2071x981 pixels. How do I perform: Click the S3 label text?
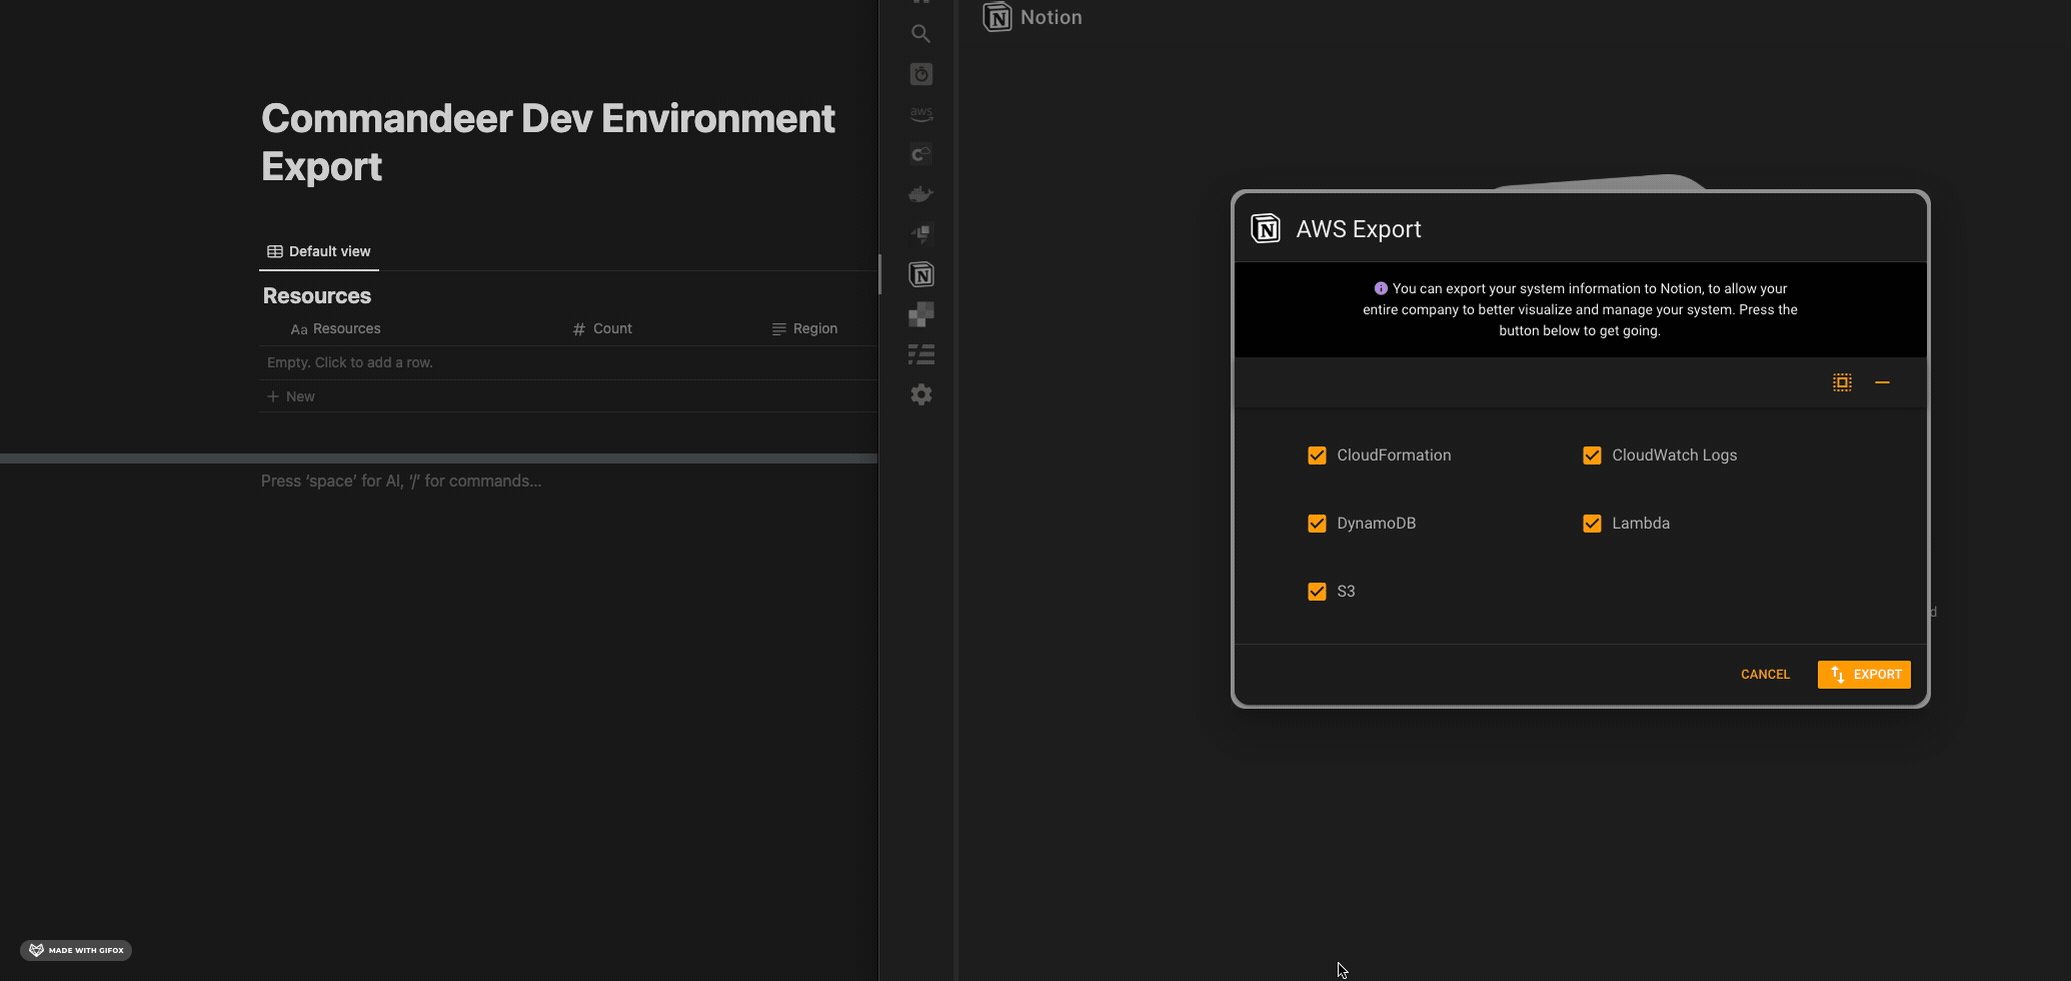coord(1346,591)
